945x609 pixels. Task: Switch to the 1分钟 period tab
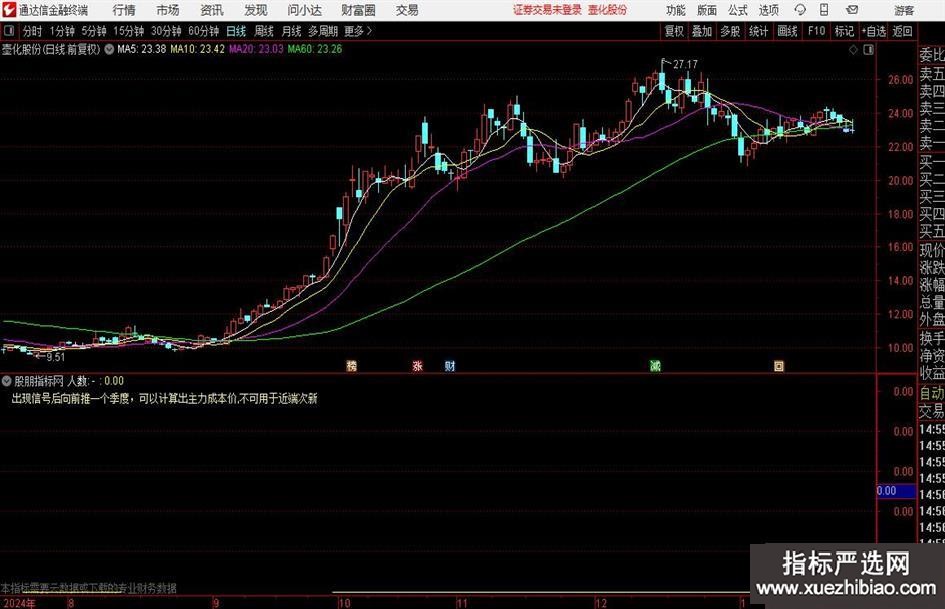[x=61, y=31]
